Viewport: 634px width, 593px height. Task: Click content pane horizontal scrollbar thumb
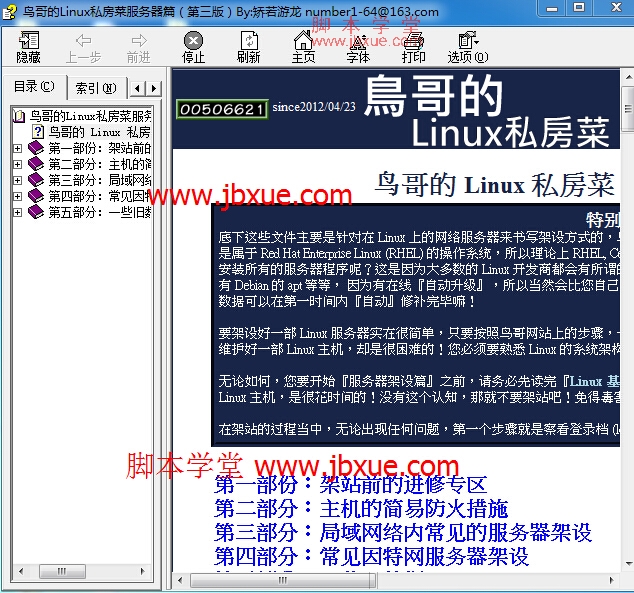283,580
